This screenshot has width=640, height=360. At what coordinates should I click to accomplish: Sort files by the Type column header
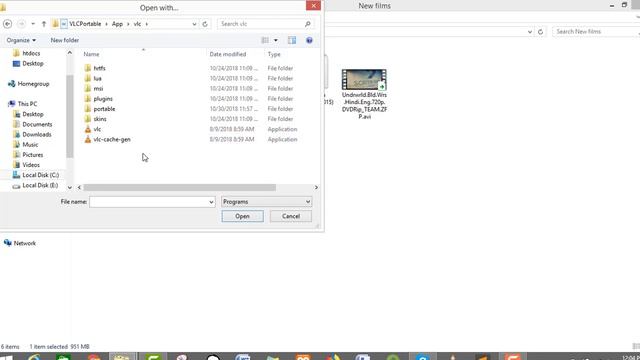click(x=274, y=54)
